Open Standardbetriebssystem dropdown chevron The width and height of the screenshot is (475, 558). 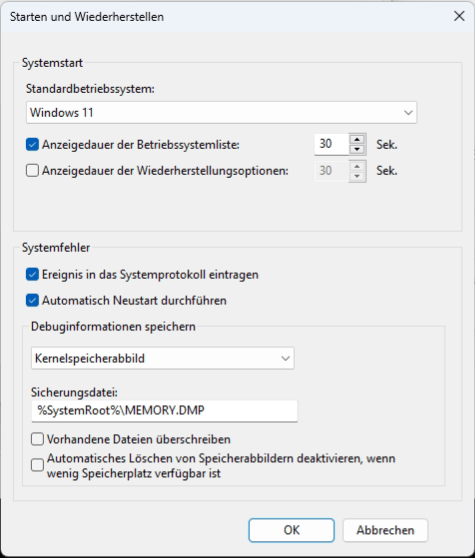408,113
